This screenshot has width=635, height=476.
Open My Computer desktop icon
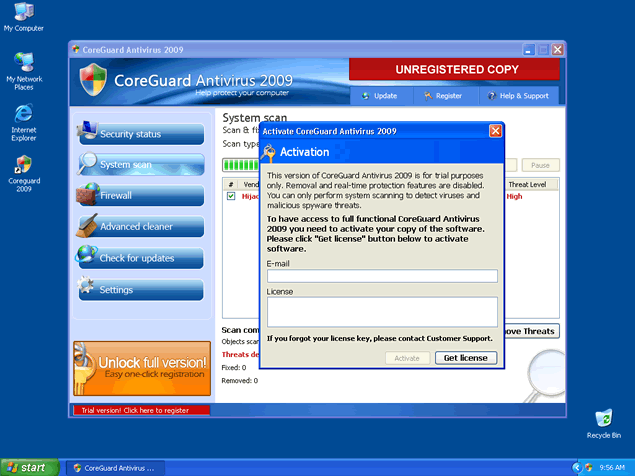point(23,13)
